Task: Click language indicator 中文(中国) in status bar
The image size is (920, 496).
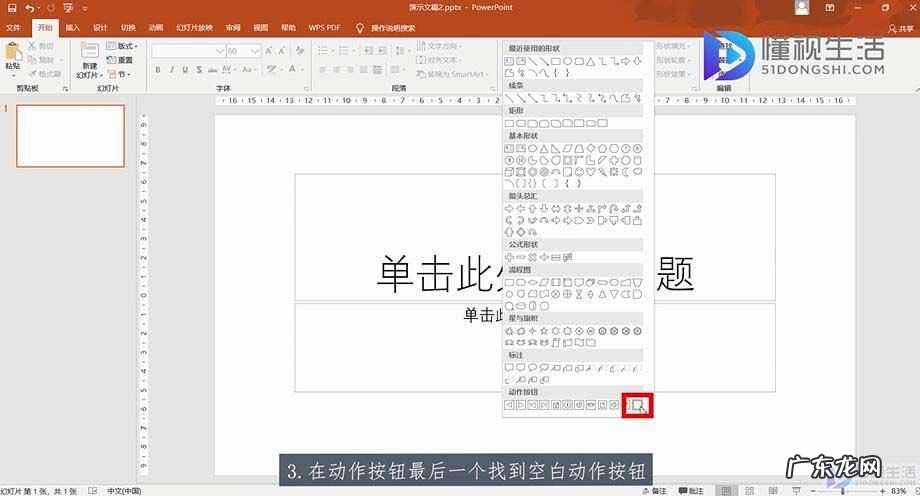Action: pyautogui.click(x=124, y=491)
